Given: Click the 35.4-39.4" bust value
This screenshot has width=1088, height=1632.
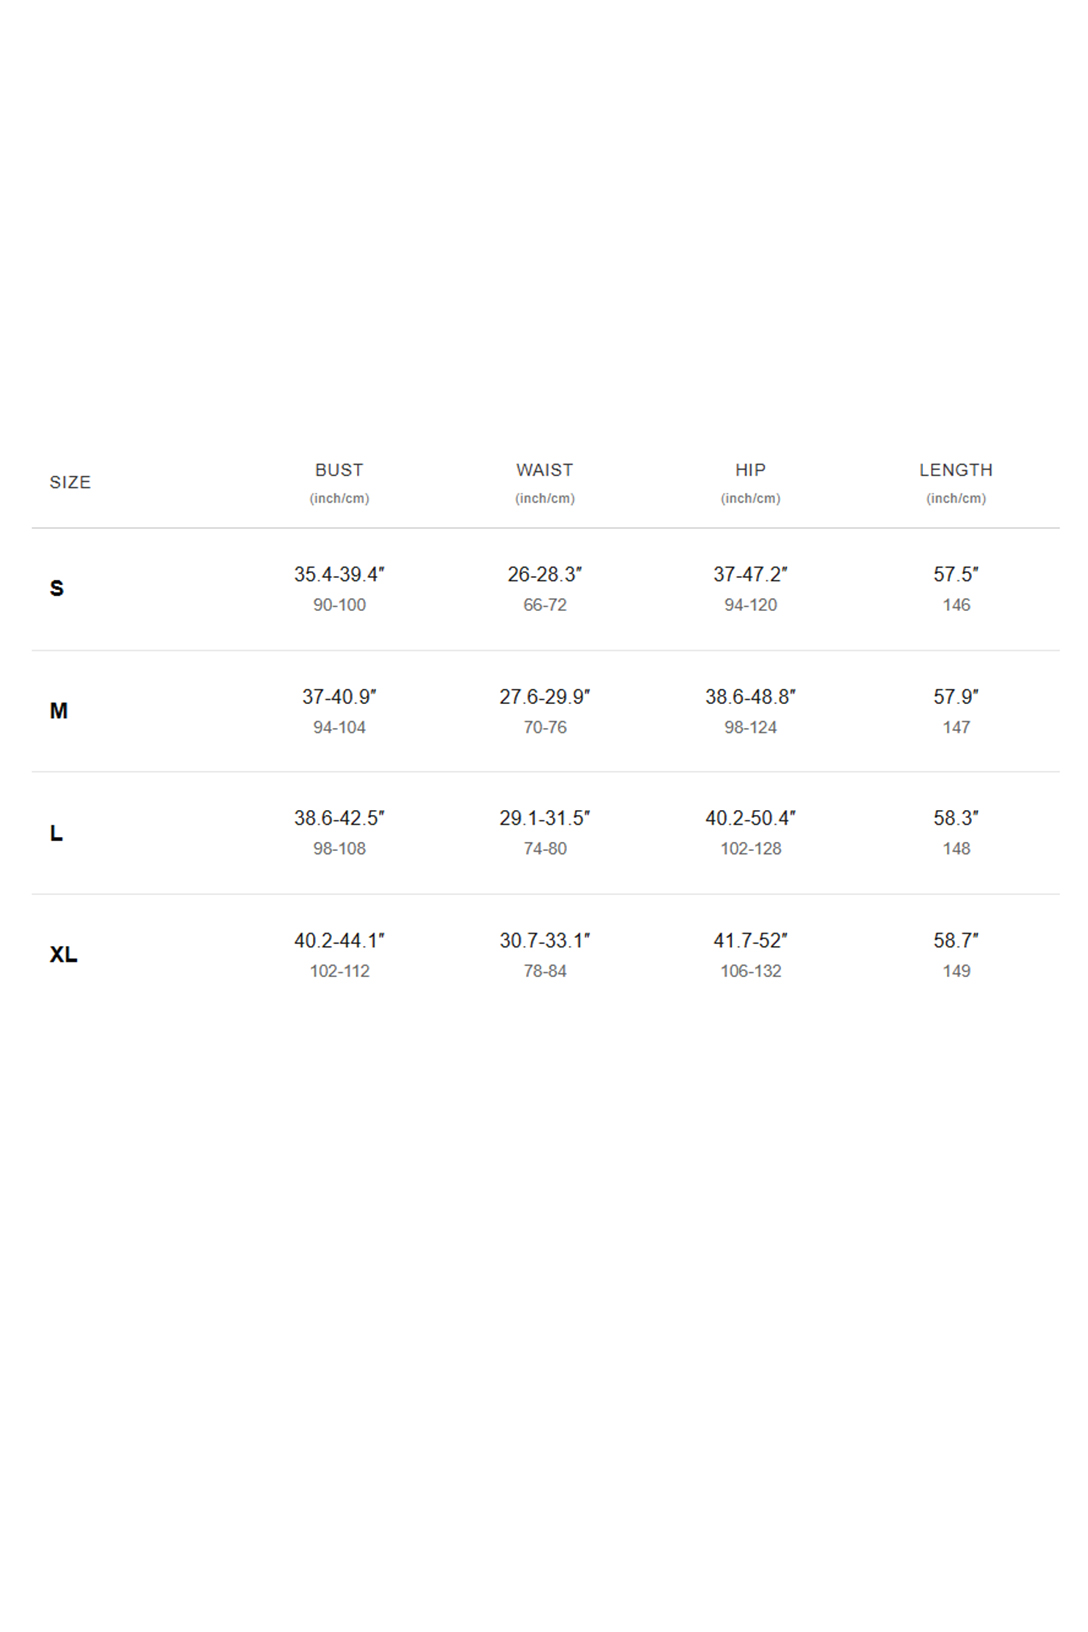Looking at the screenshot, I should [x=339, y=574].
